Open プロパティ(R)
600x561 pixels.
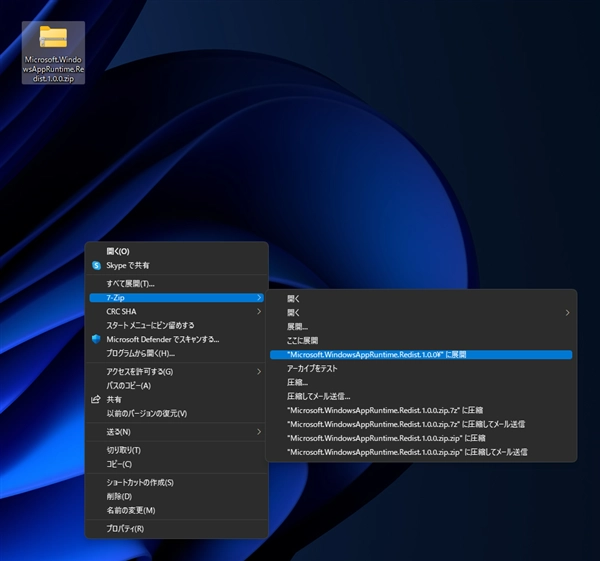tap(176, 529)
